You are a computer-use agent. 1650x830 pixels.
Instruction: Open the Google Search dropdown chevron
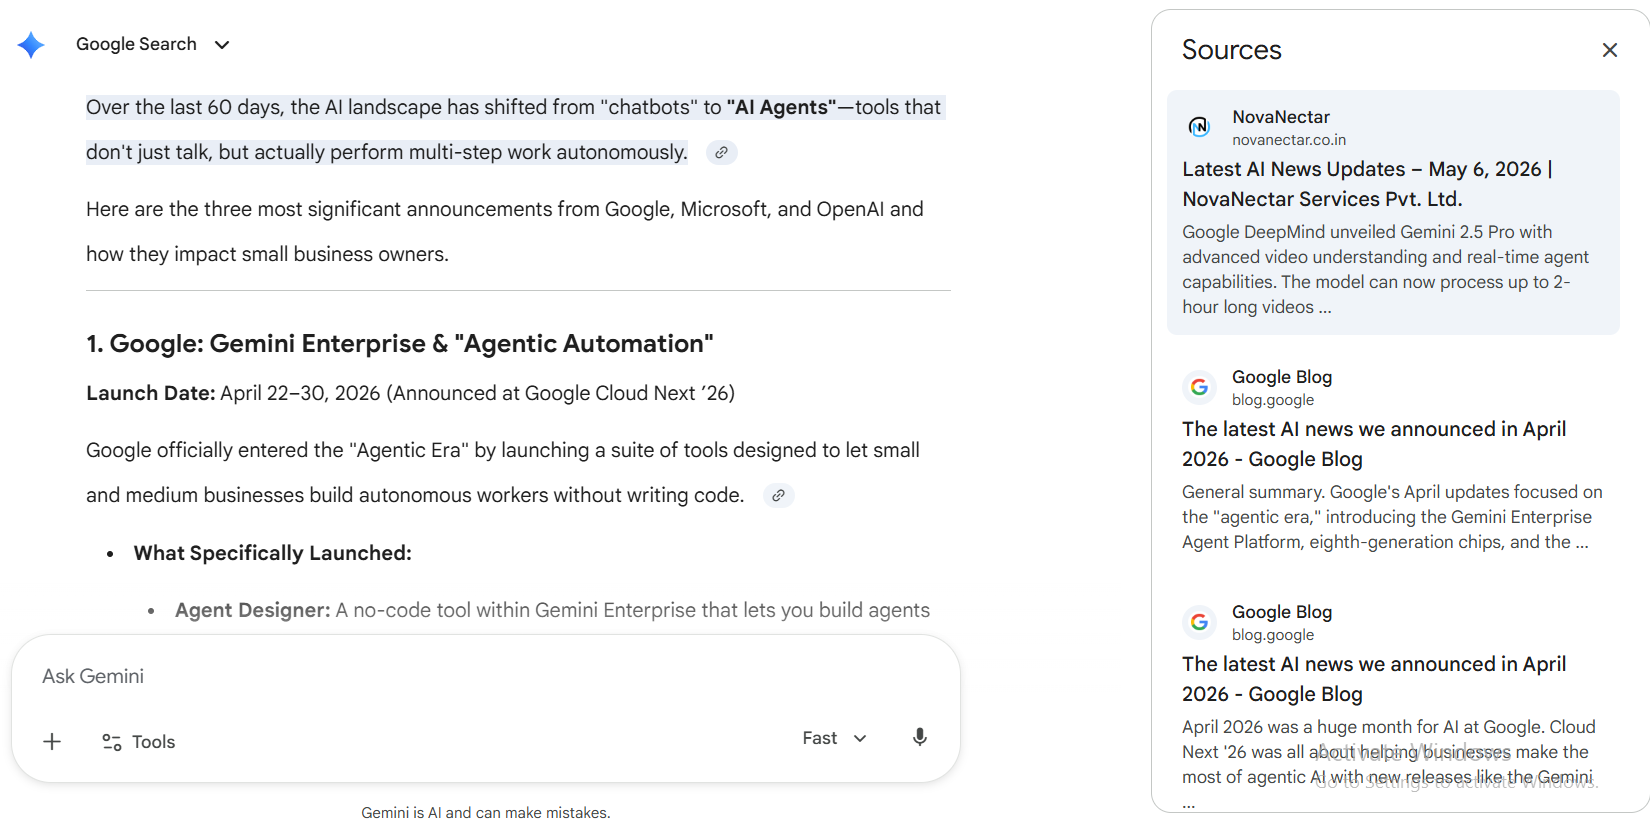point(222,45)
